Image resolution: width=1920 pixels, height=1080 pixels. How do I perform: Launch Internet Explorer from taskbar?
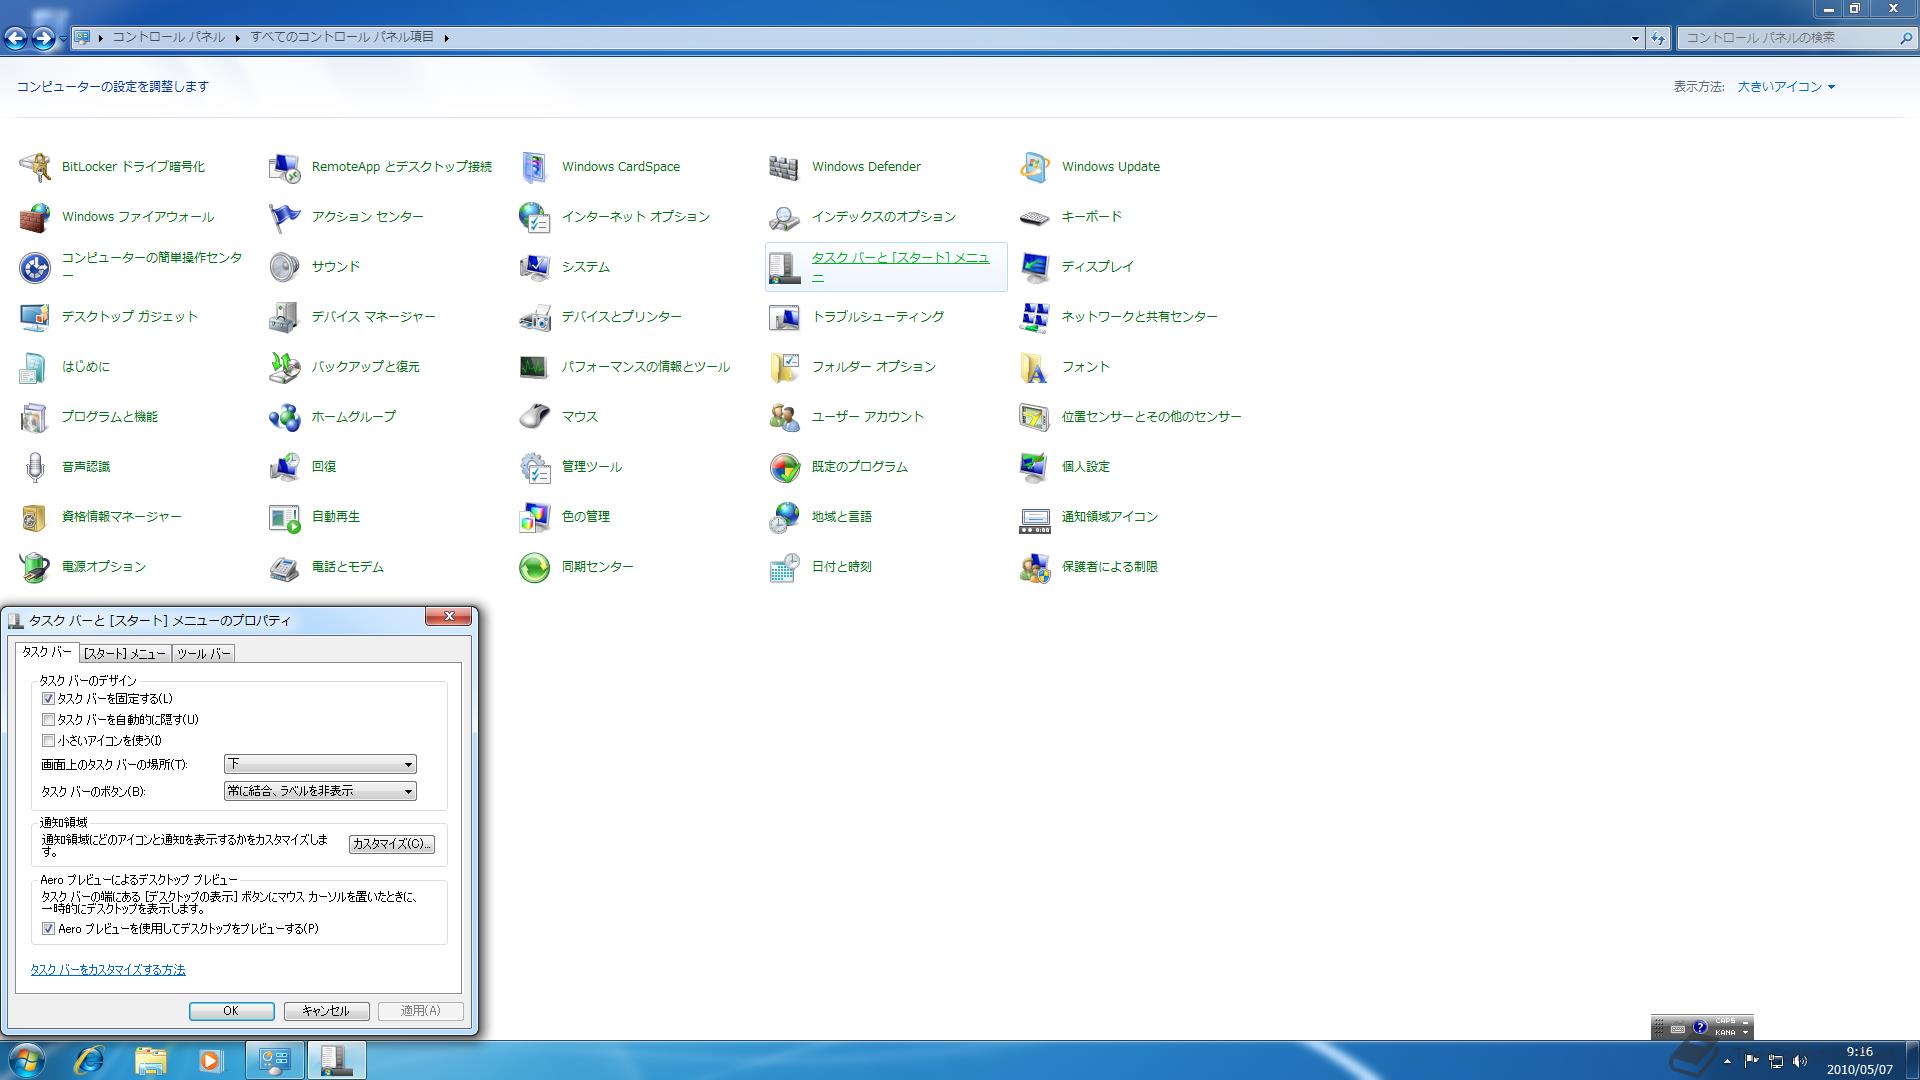89,1060
